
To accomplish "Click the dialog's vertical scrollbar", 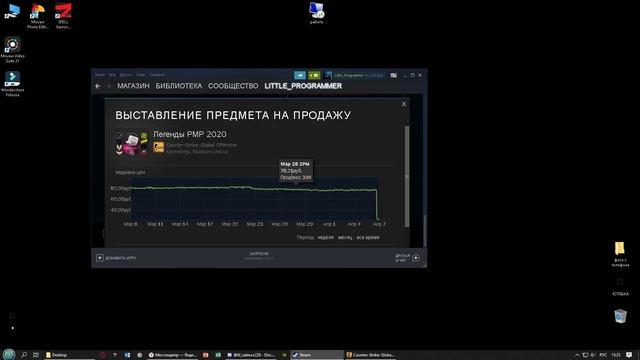I will [x=407, y=176].
